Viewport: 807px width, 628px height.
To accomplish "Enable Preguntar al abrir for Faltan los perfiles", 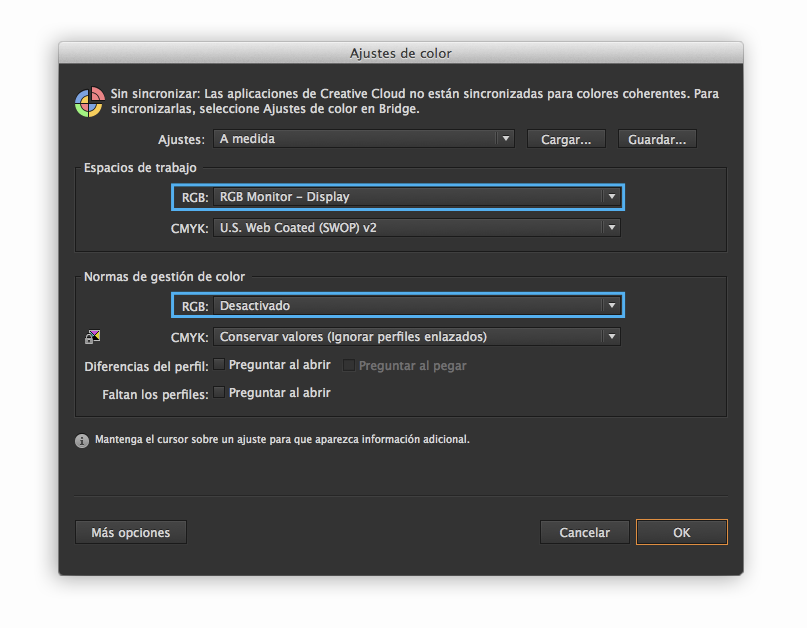I will click(218, 392).
